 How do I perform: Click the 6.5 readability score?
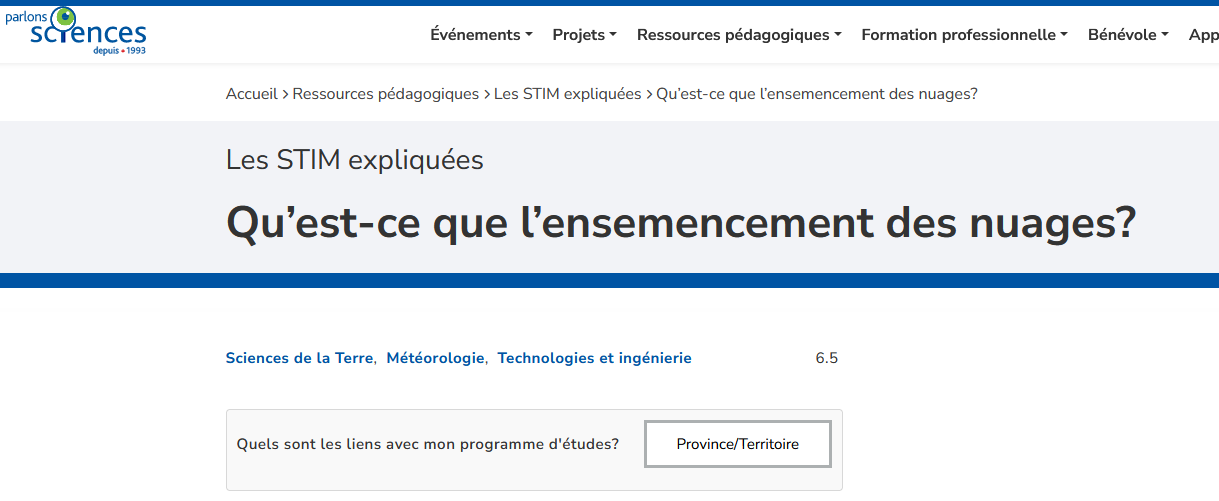[826, 358]
